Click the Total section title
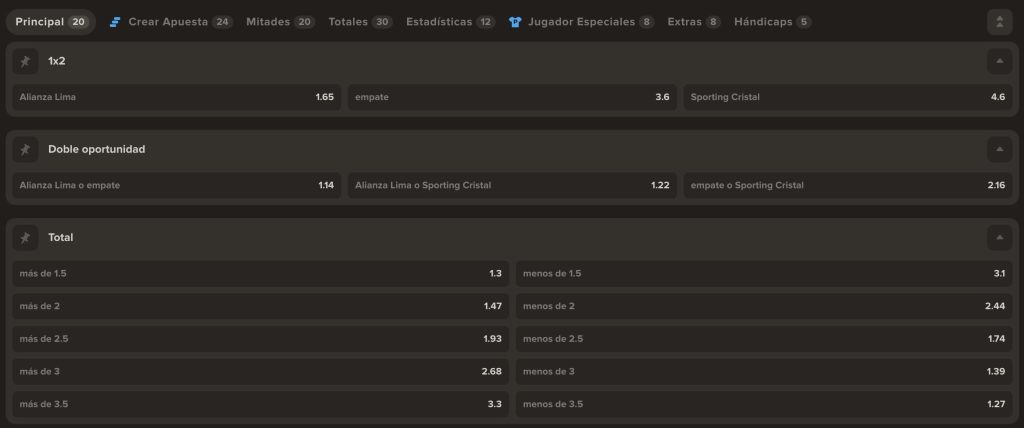Viewport: 1024px width, 428px height. pos(61,238)
